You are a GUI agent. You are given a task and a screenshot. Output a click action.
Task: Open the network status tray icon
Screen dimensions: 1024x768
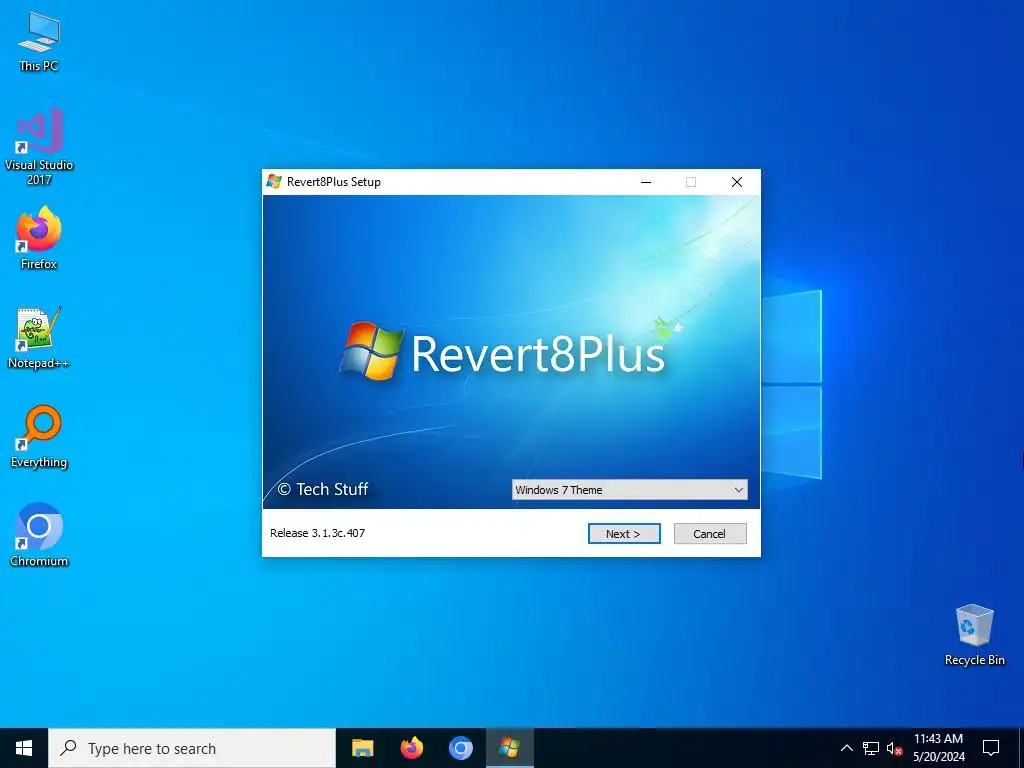pos(871,748)
